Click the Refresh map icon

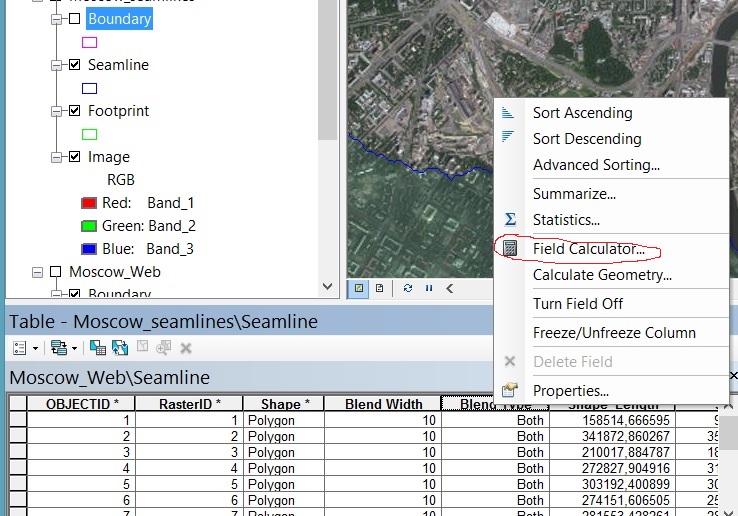click(x=408, y=288)
